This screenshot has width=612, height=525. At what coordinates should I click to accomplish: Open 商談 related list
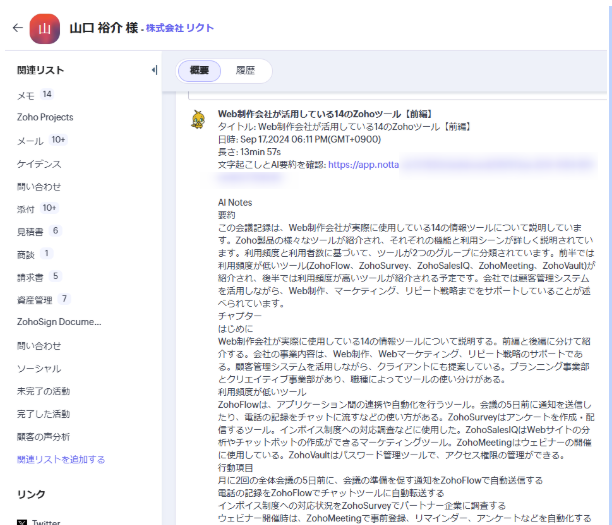[x=26, y=255]
